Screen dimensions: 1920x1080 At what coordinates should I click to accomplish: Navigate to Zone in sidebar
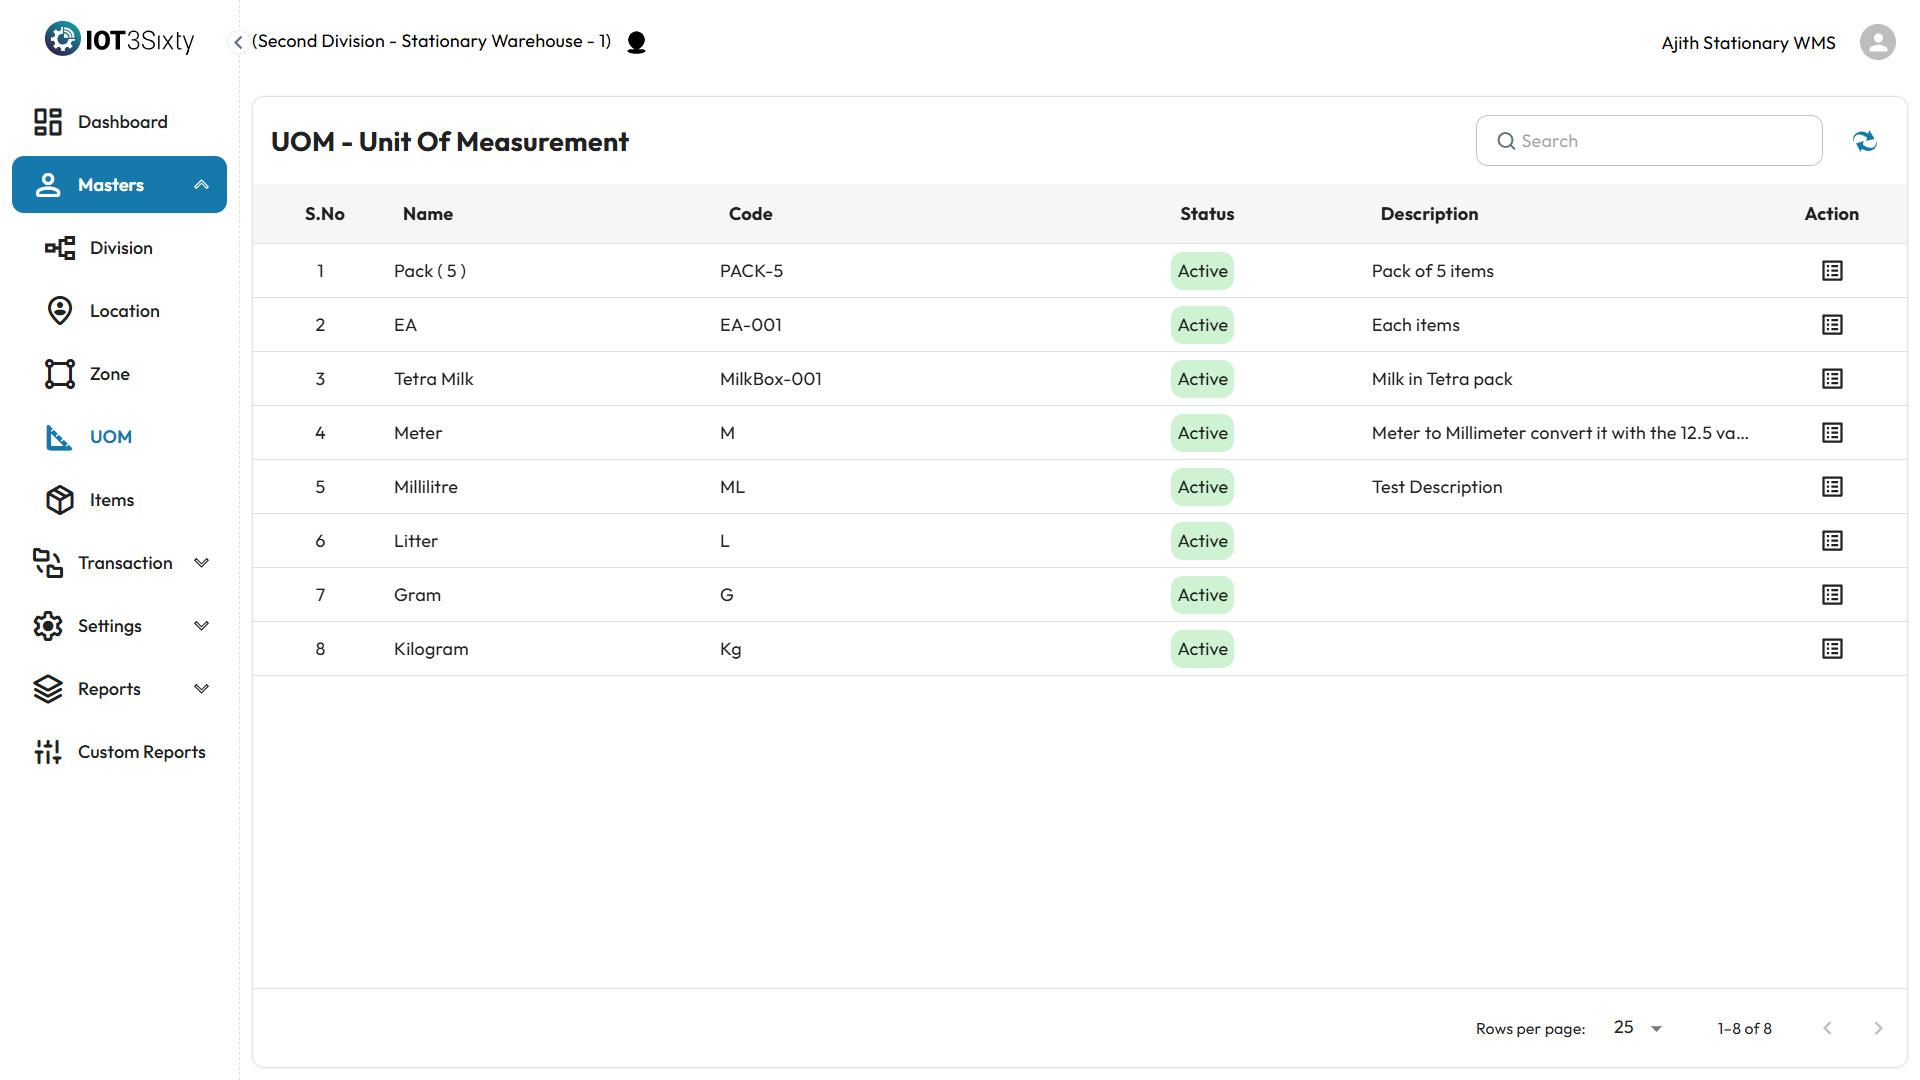pos(109,374)
